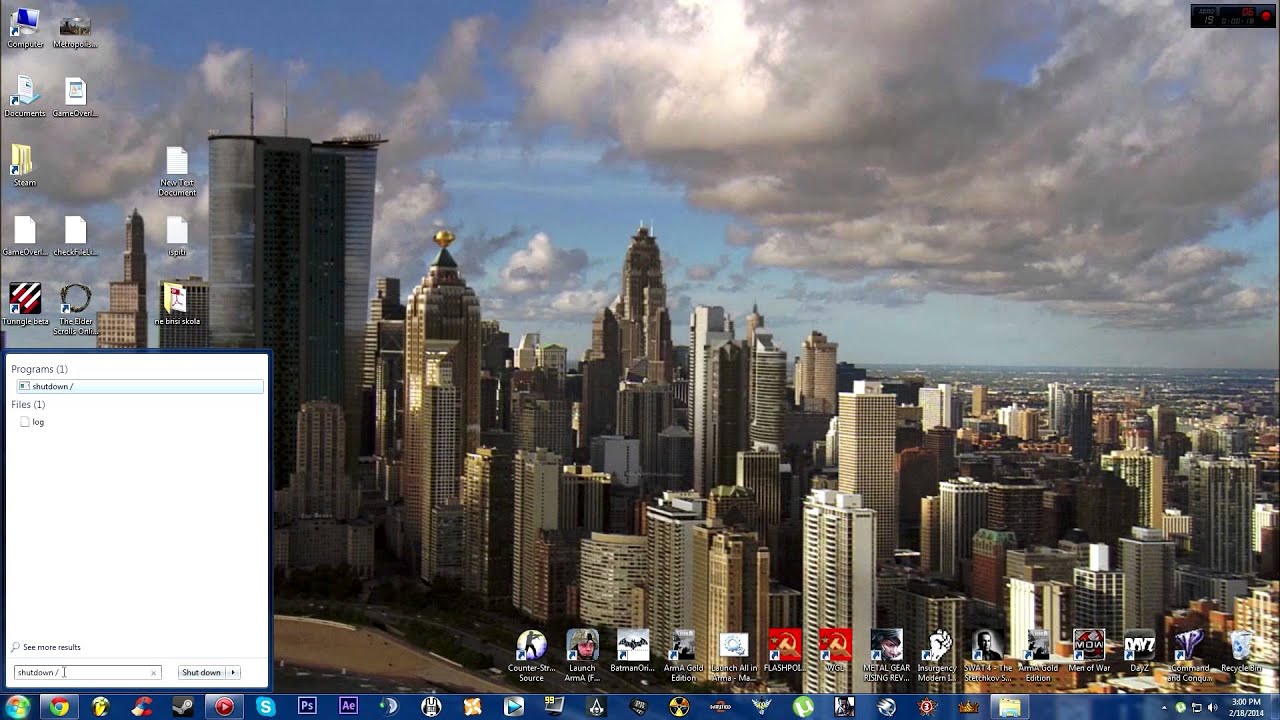Launch METAL GEAR RISING shortcut
Image resolution: width=1280 pixels, height=720 pixels.
(x=886, y=656)
